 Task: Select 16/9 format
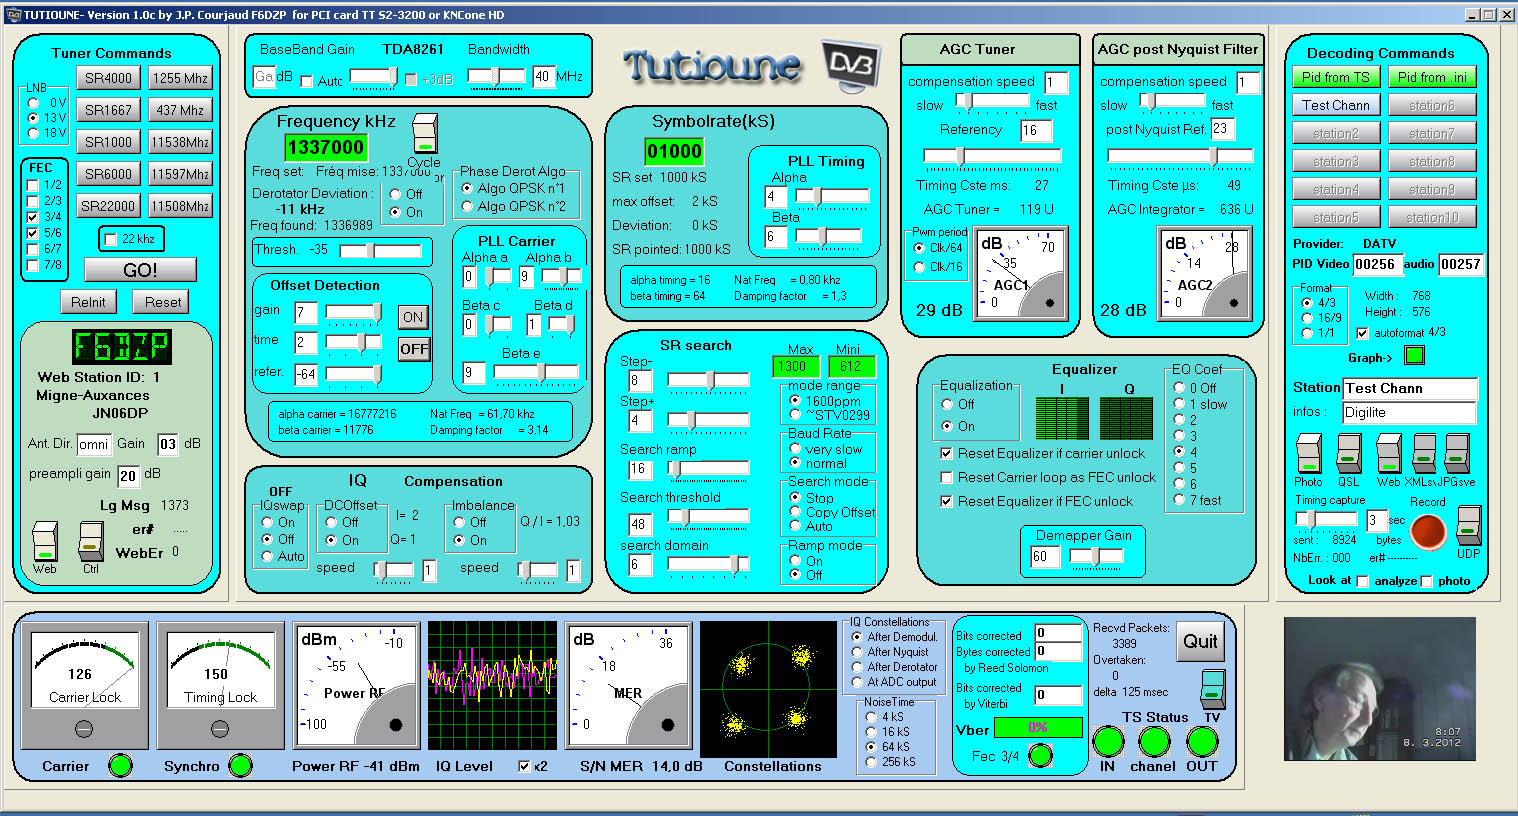1307,317
